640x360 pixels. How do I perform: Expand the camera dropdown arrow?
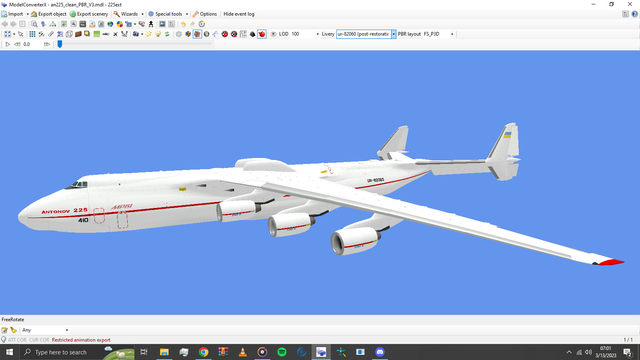[x=142, y=34]
